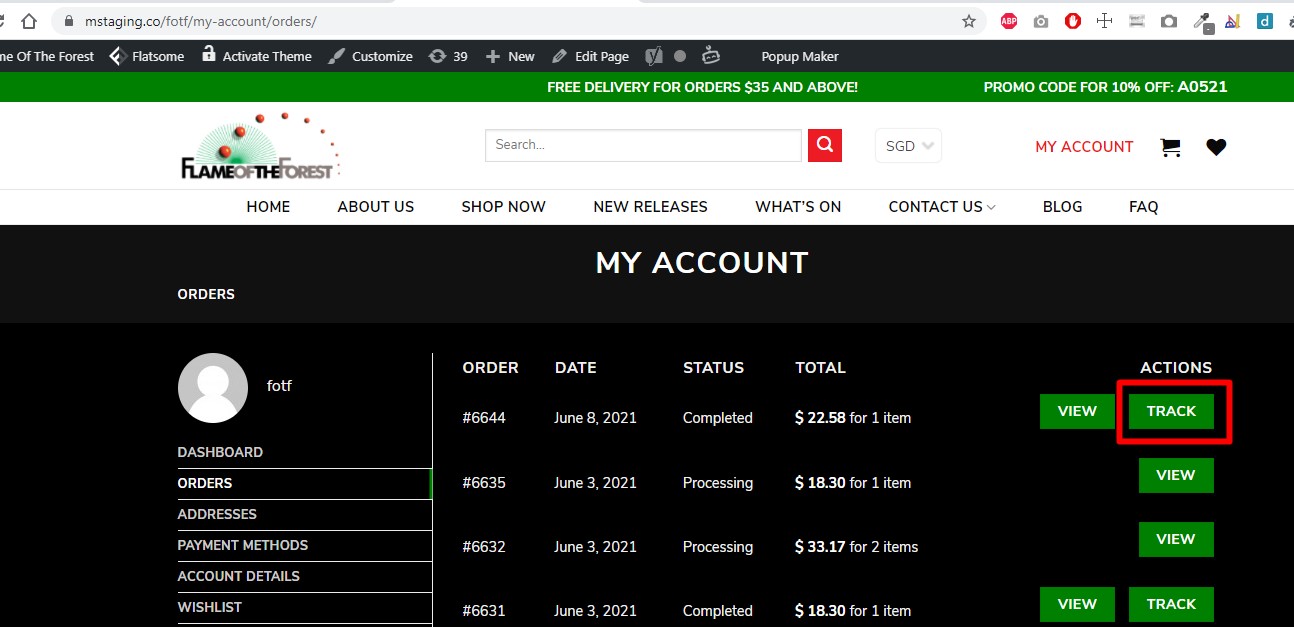View order #6635
The height and width of the screenshot is (627, 1294).
[1176, 475]
